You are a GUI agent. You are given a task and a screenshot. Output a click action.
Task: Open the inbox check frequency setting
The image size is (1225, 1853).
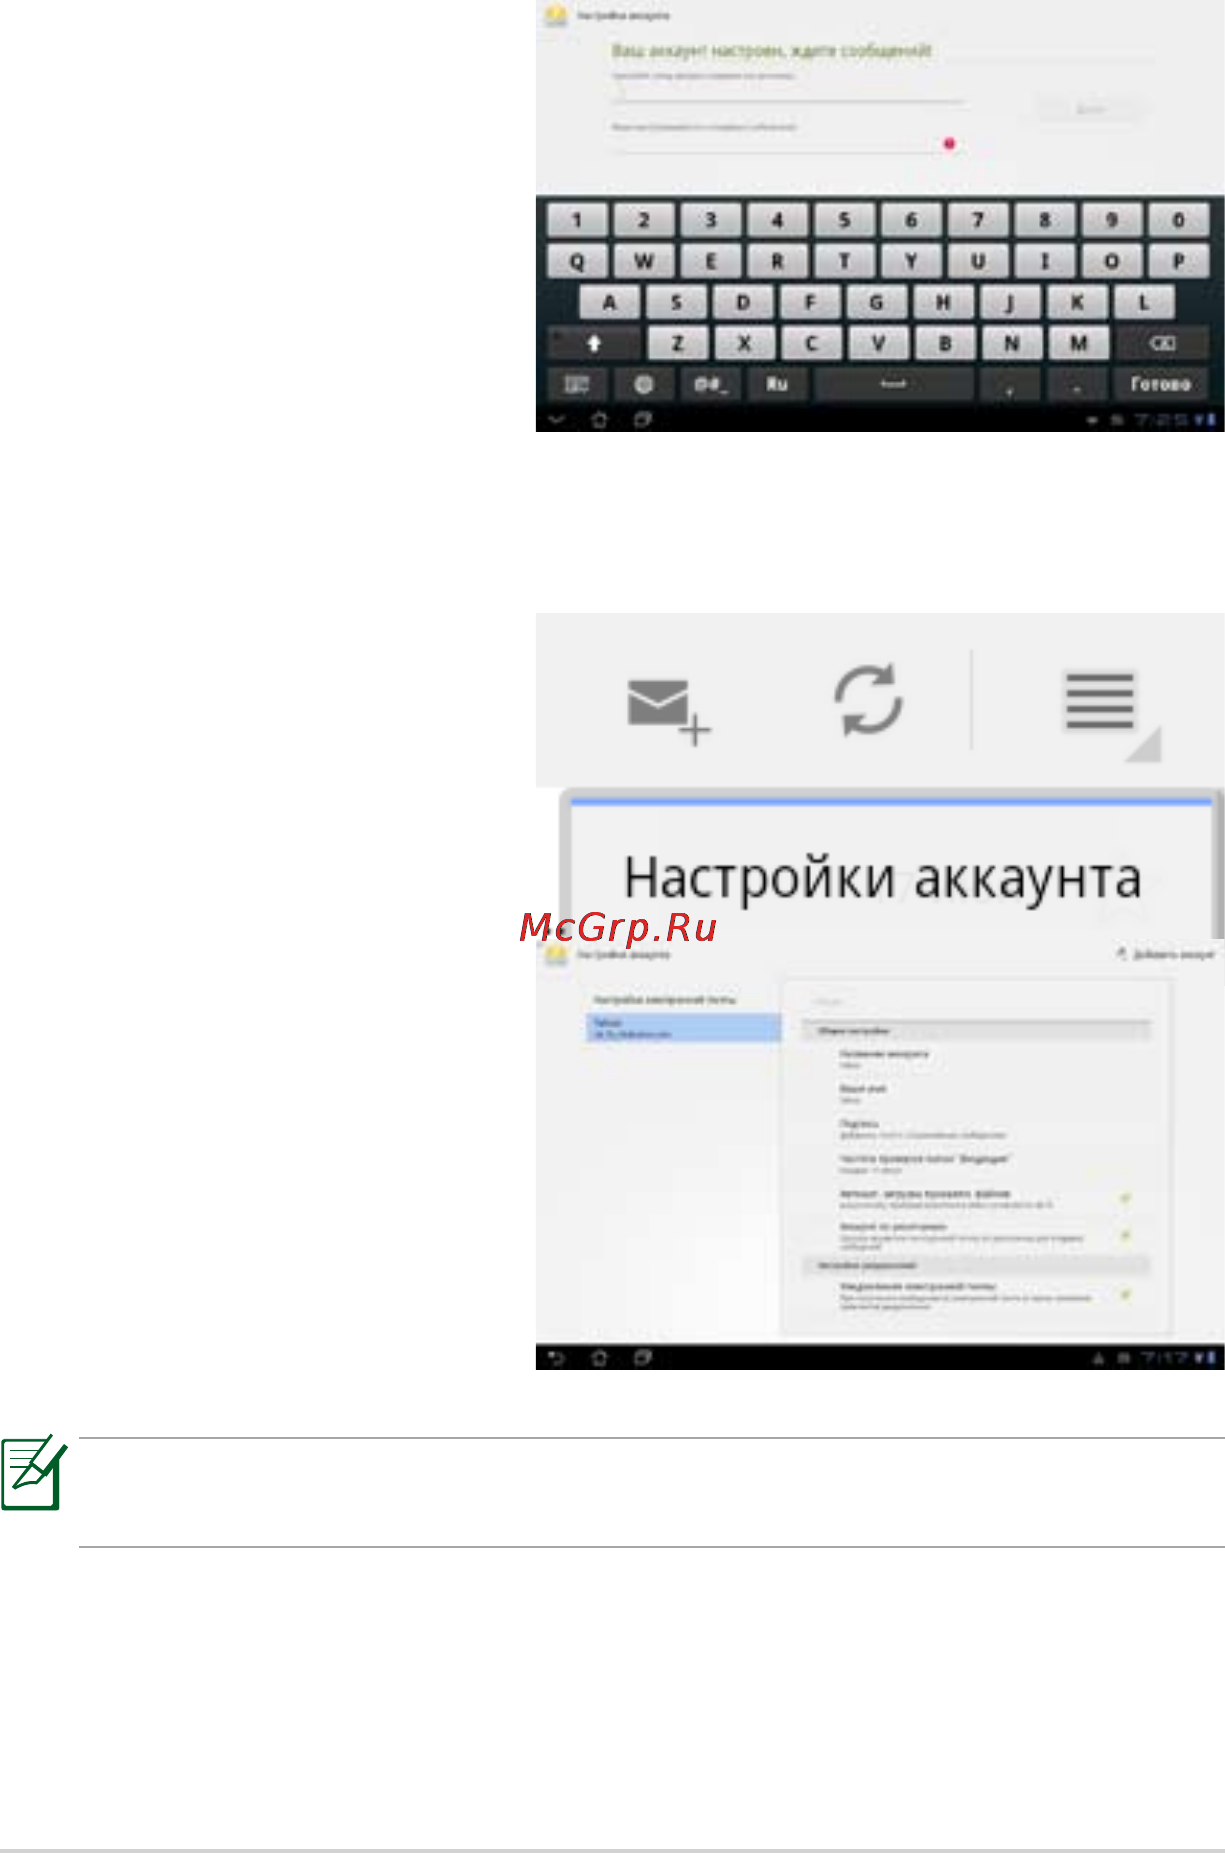976,1164
